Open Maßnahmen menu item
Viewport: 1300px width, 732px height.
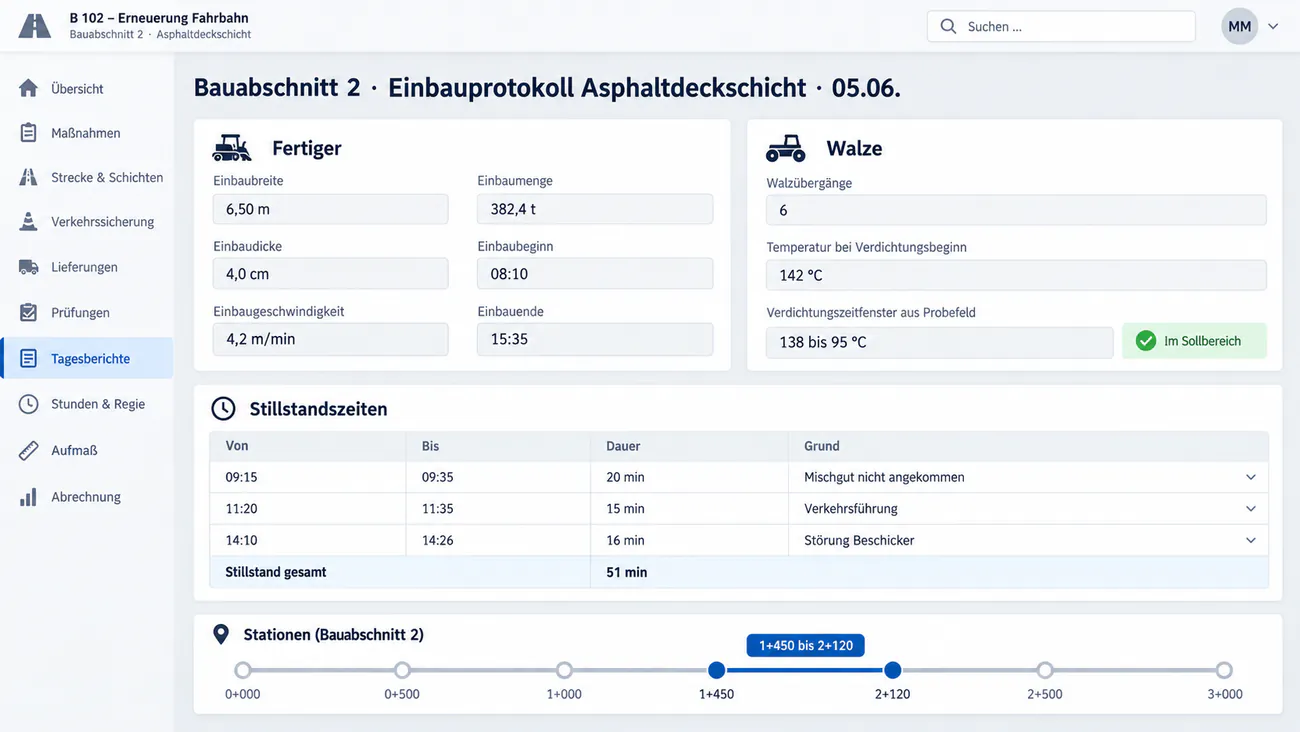86,132
